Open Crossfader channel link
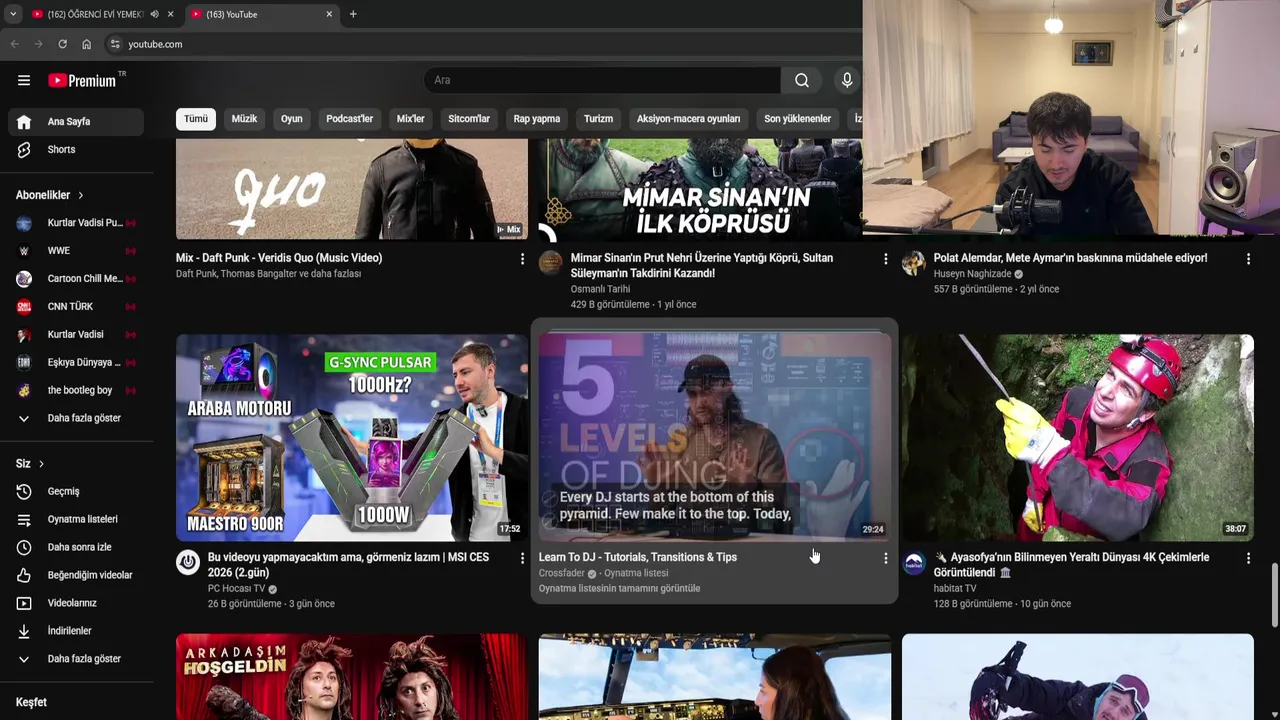This screenshot has width=1280, height=720. [x=561, y=574]
